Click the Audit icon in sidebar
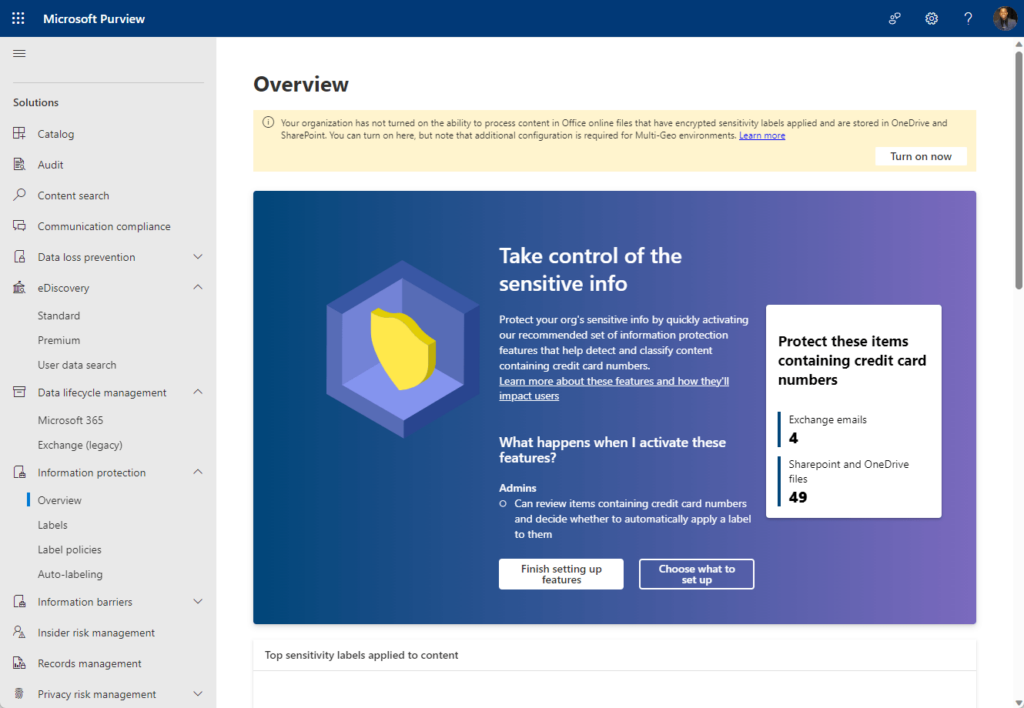 [20, 164]
